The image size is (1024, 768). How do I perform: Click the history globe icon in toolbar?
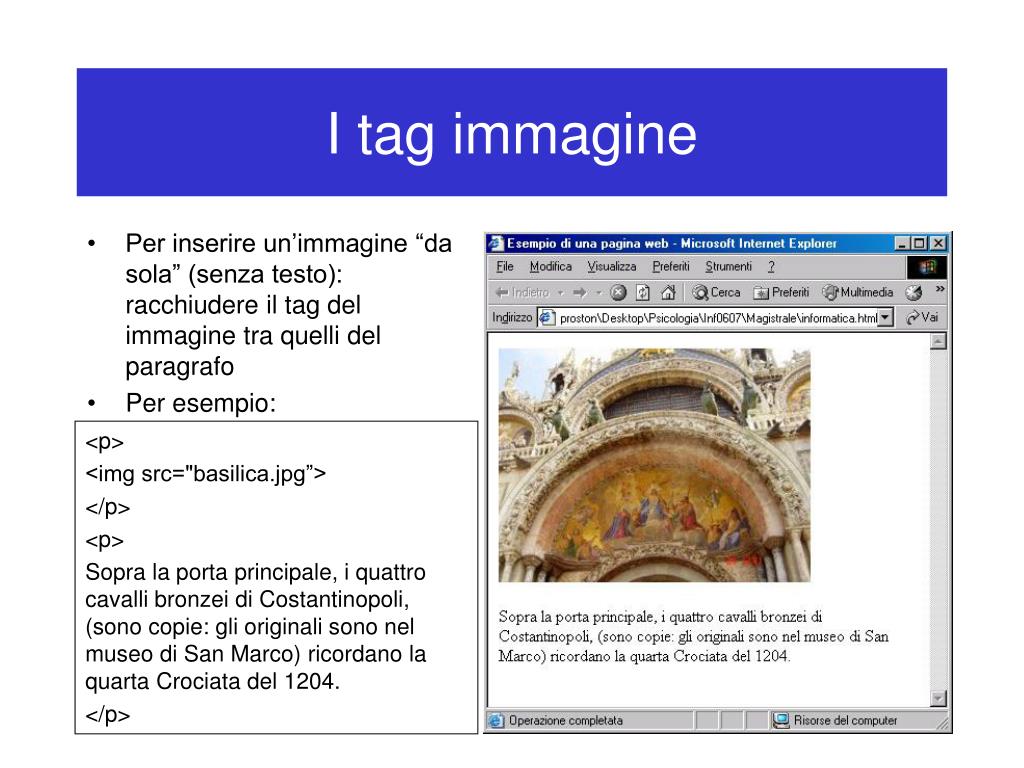914,293
